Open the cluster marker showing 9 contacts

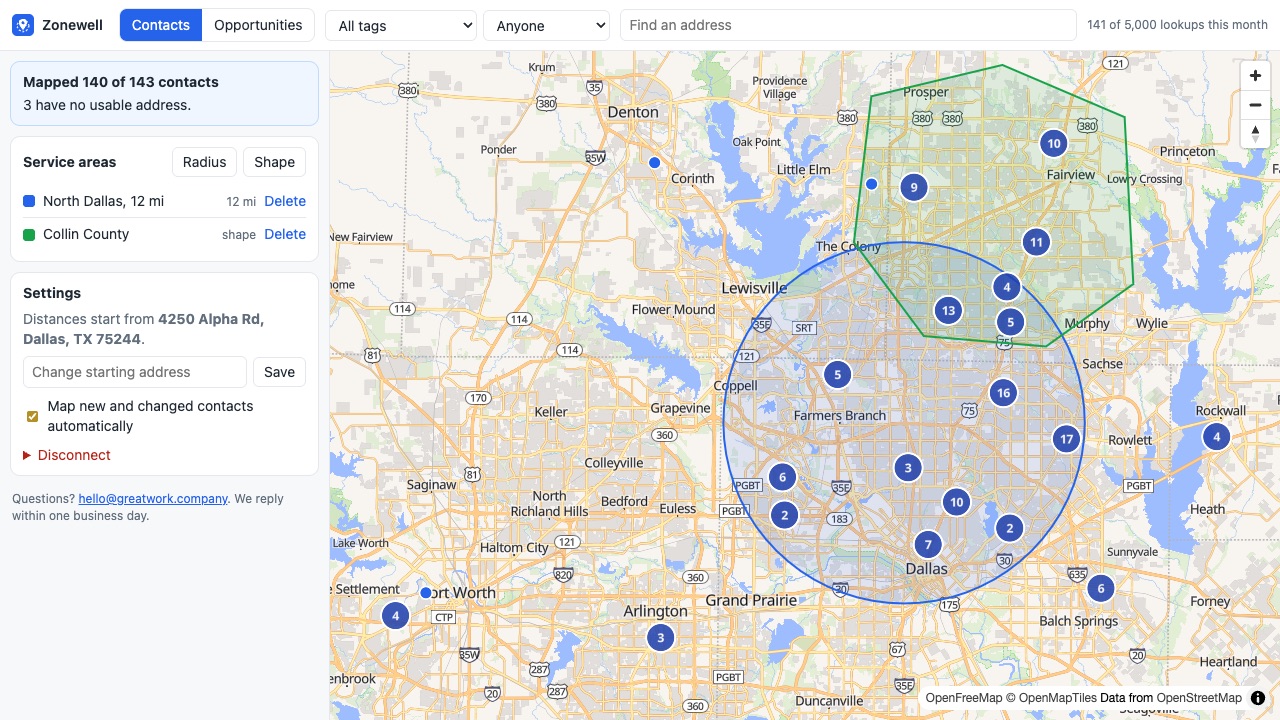[913, 187]
